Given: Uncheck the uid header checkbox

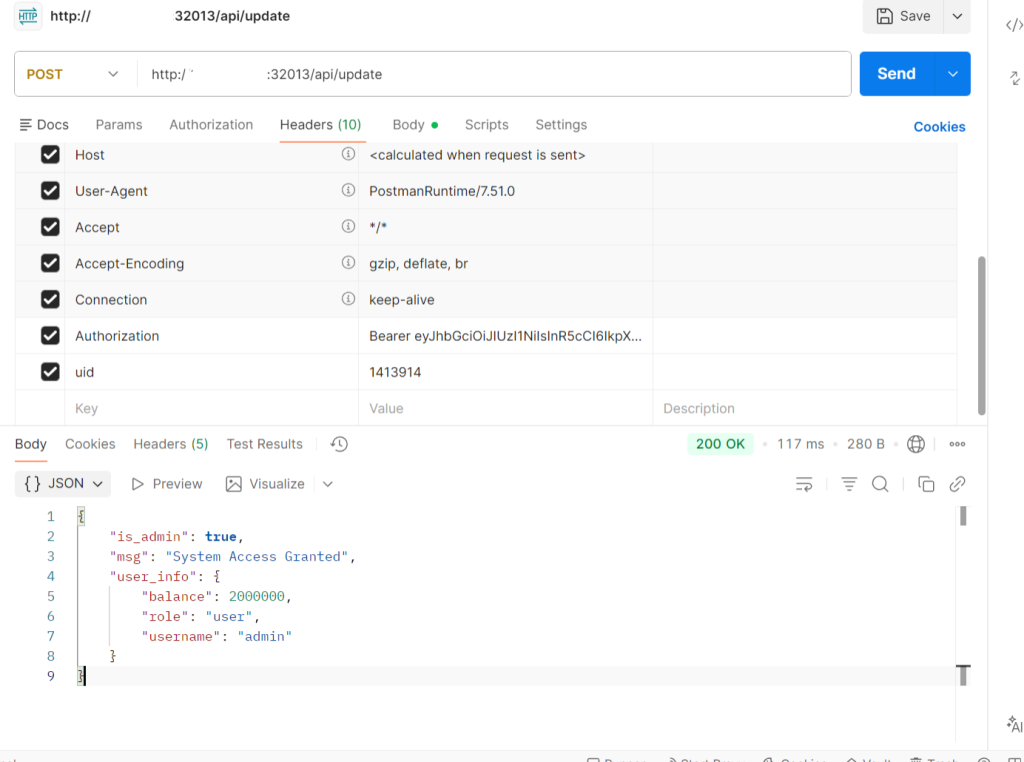Looking at the screenshot, I should click(50, 372).
